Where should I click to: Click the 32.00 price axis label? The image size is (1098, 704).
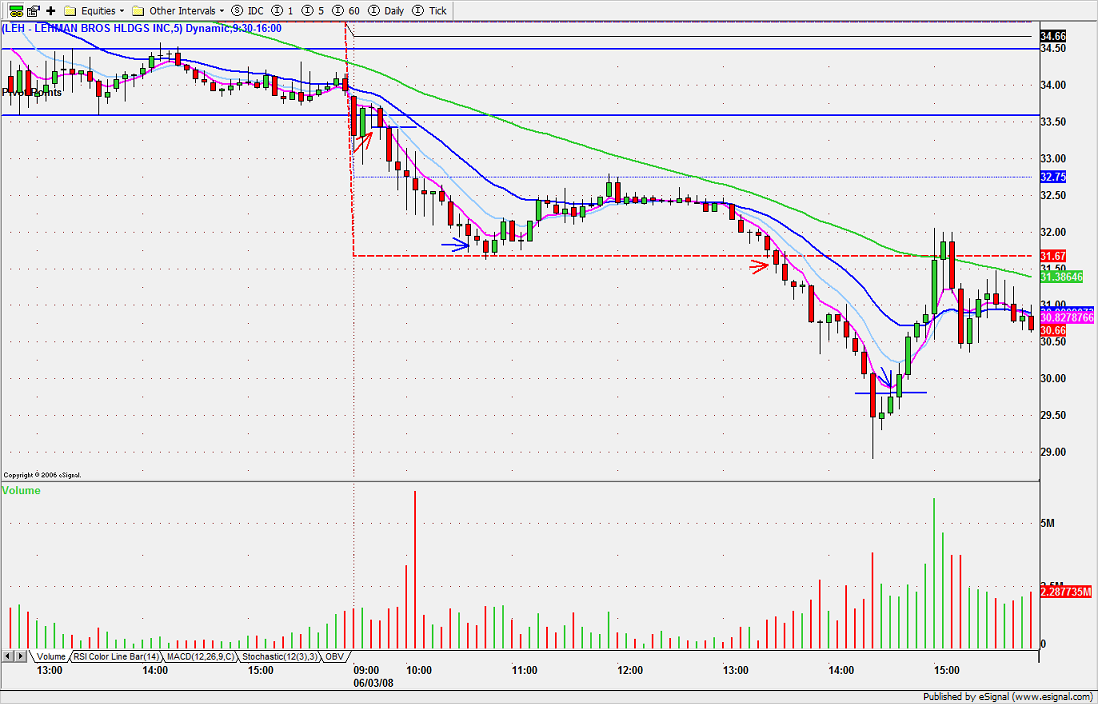(x=1053, y=232)
